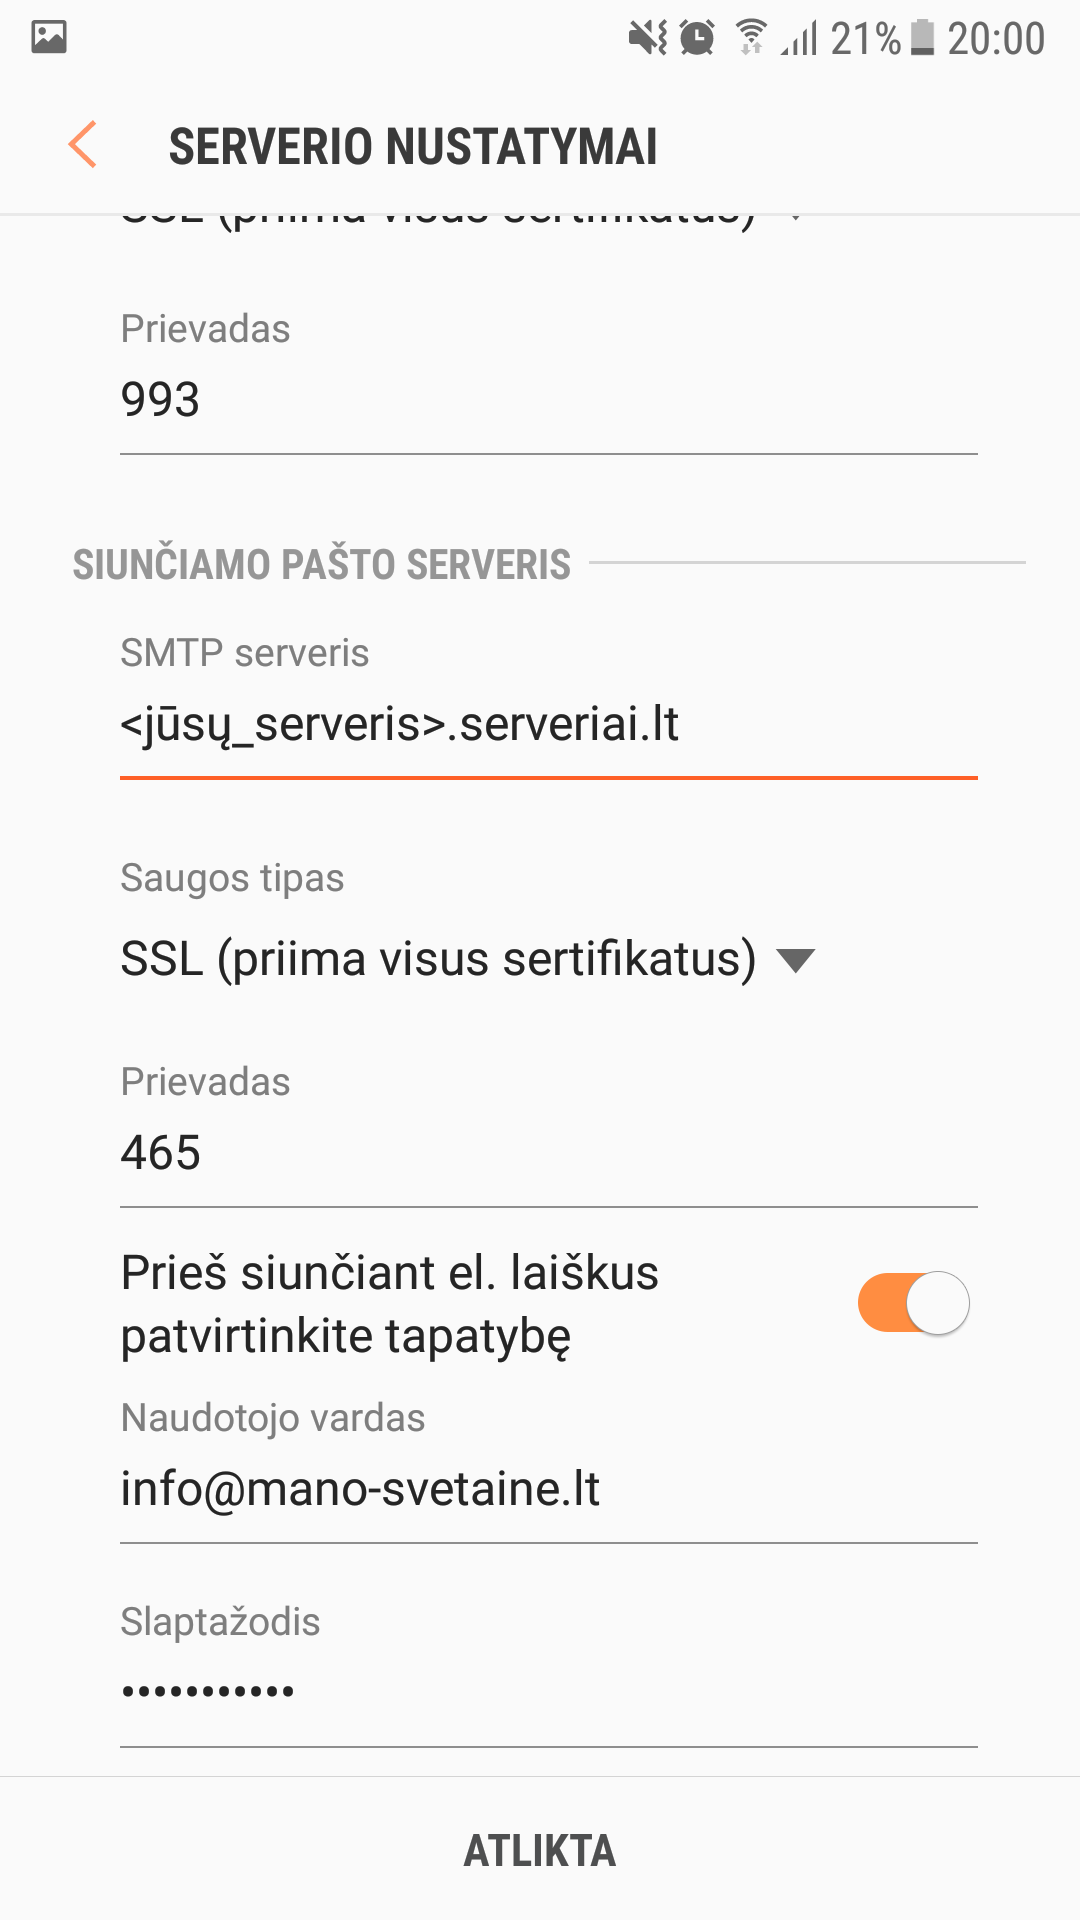Screen dimensions: 1080x1920
Task: Tap the muted sound status icon
Action: [647, 38]
